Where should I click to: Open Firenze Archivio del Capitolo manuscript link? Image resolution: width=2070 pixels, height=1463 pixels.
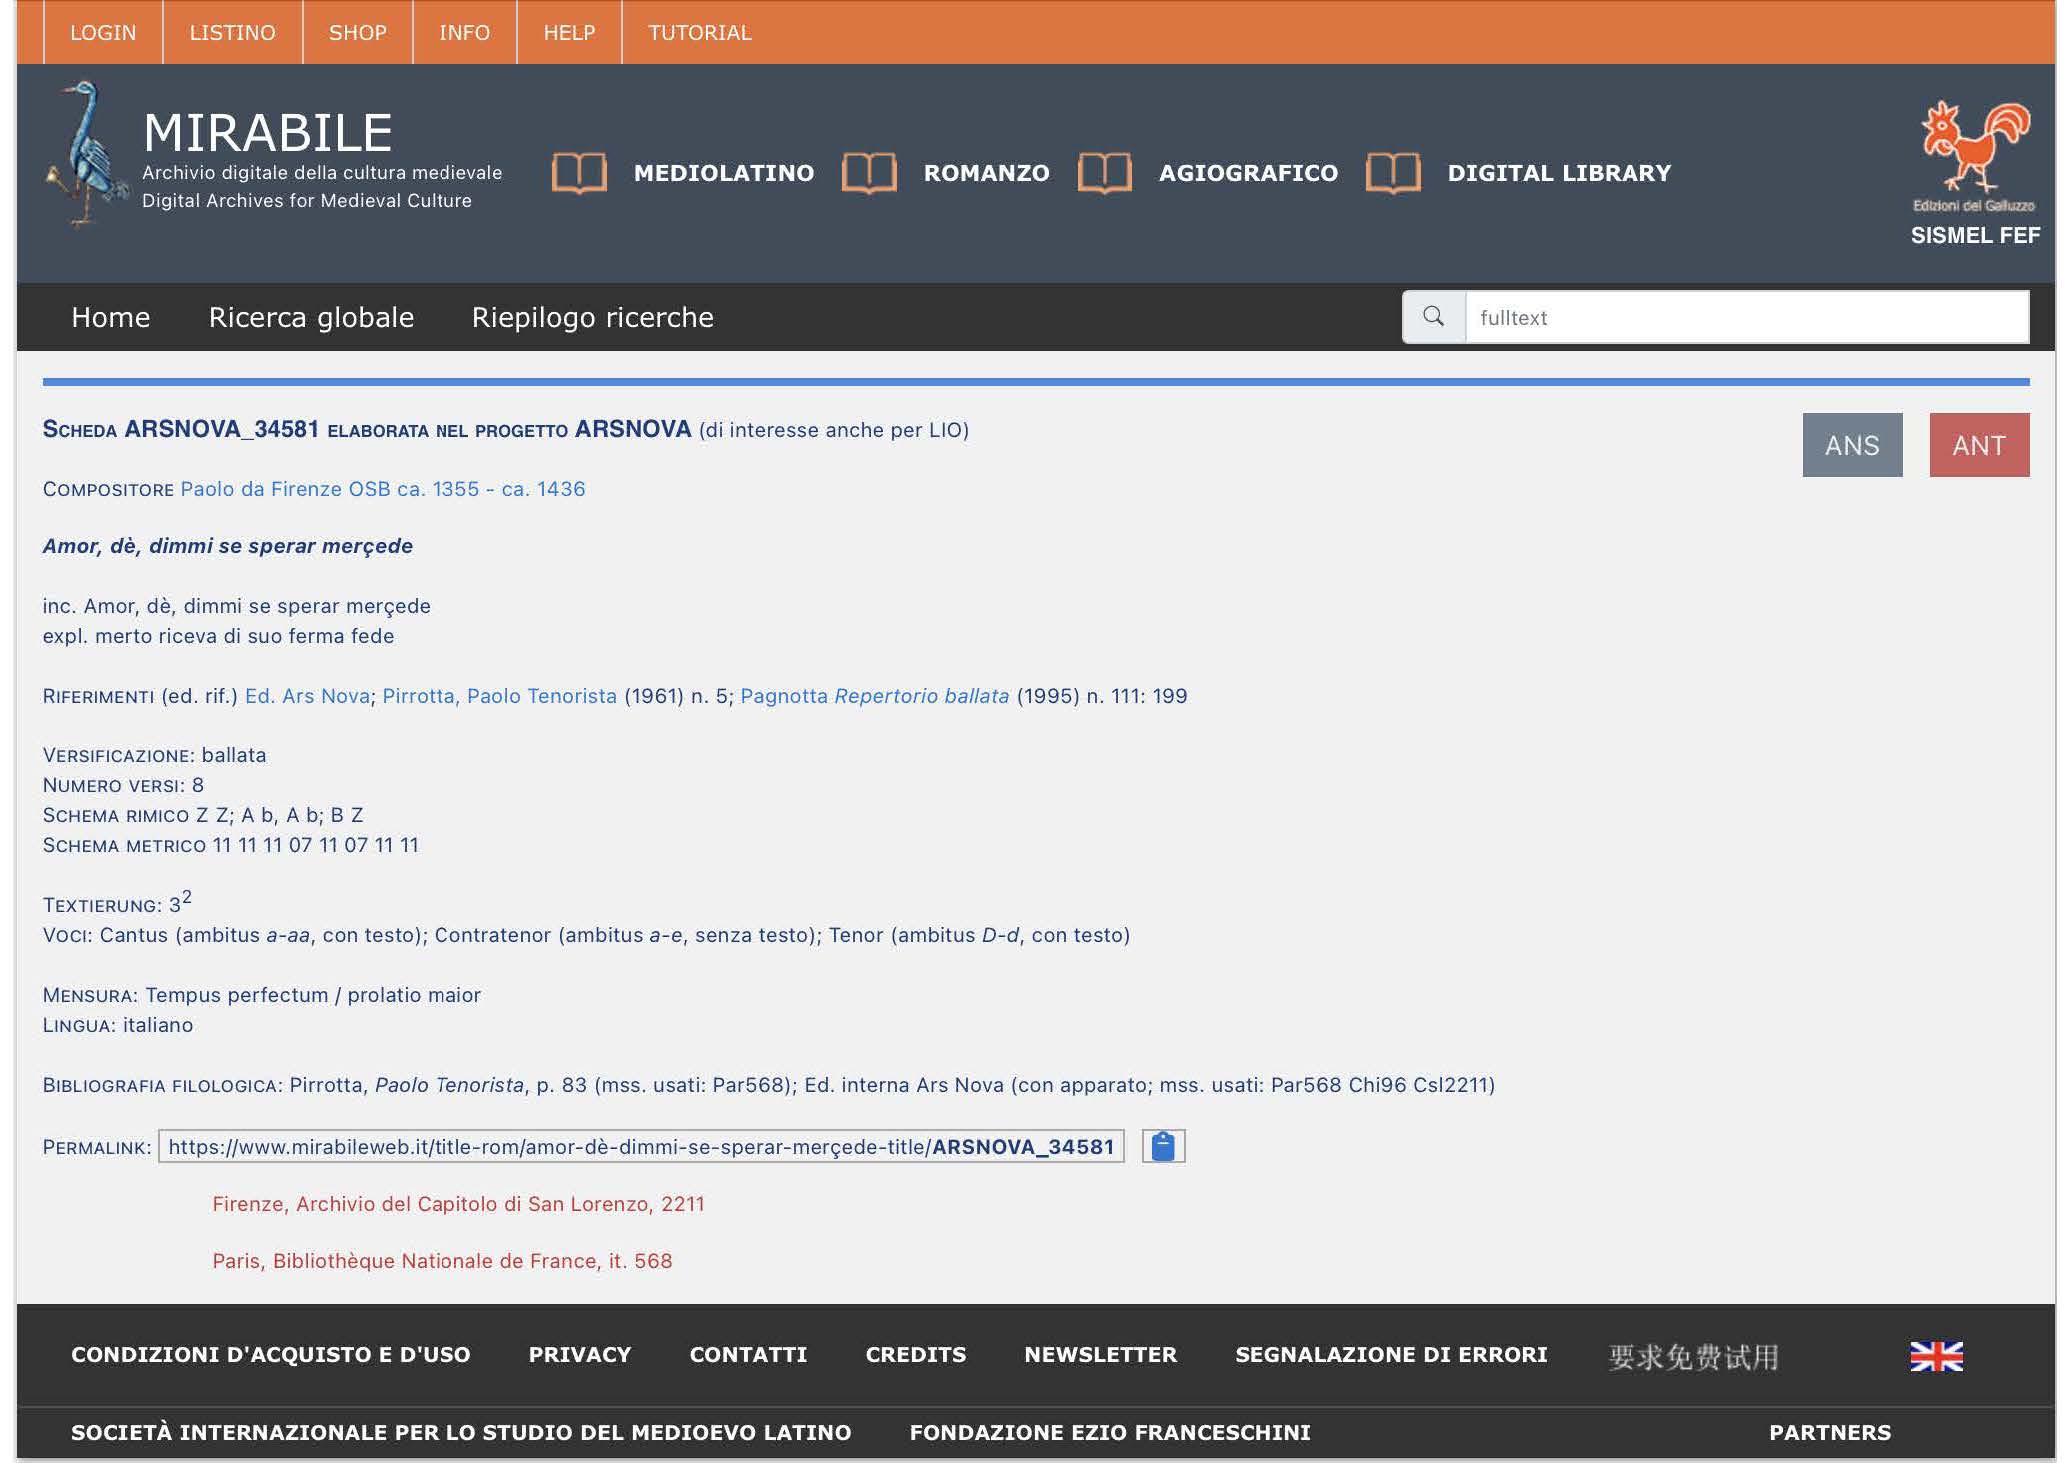(458, 1204)
